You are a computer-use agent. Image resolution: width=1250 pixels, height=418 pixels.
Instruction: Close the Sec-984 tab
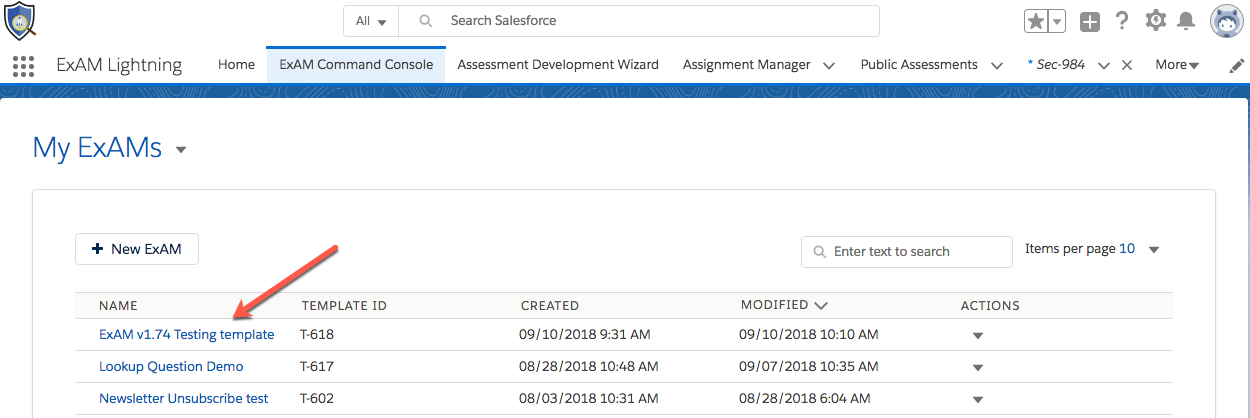pyautogui.click(x=1127, y=65)
